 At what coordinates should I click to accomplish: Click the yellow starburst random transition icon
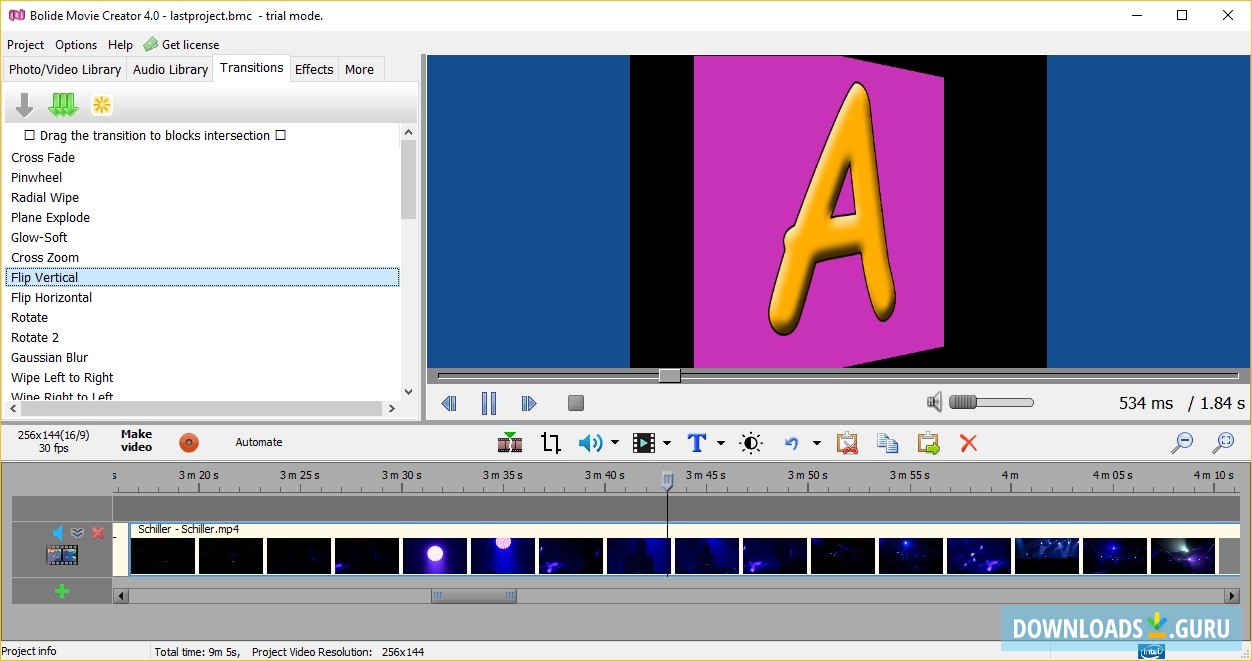click(102, 105)
